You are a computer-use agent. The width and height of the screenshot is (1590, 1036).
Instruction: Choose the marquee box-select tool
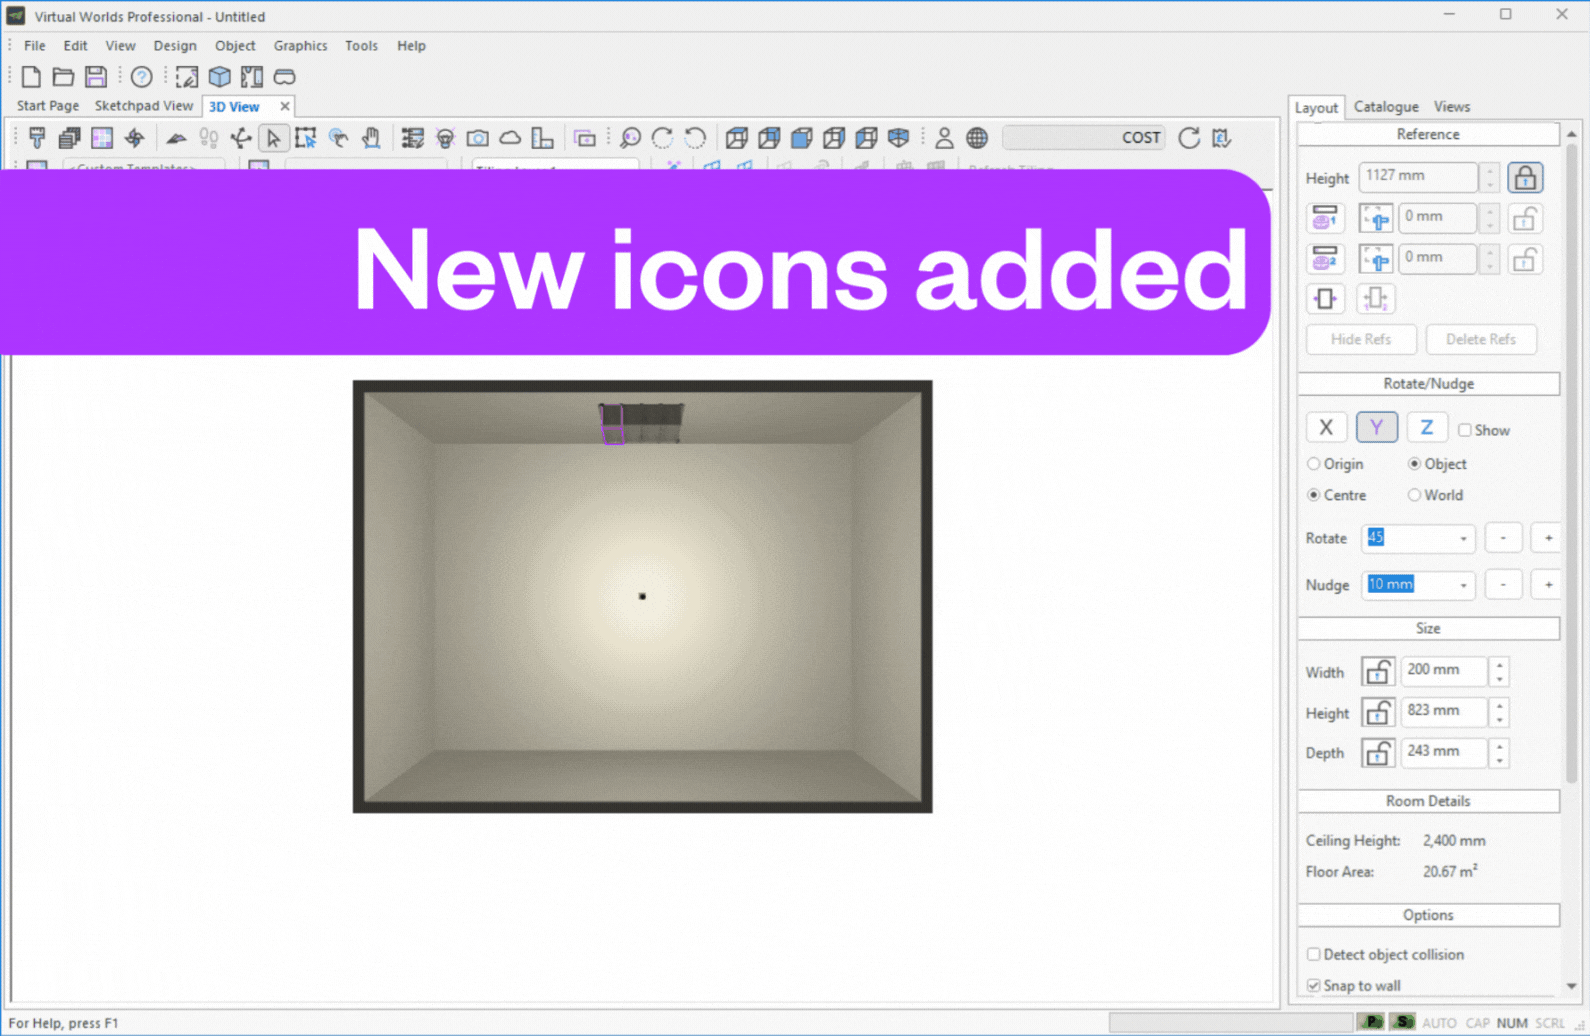(x=306, y=138)
